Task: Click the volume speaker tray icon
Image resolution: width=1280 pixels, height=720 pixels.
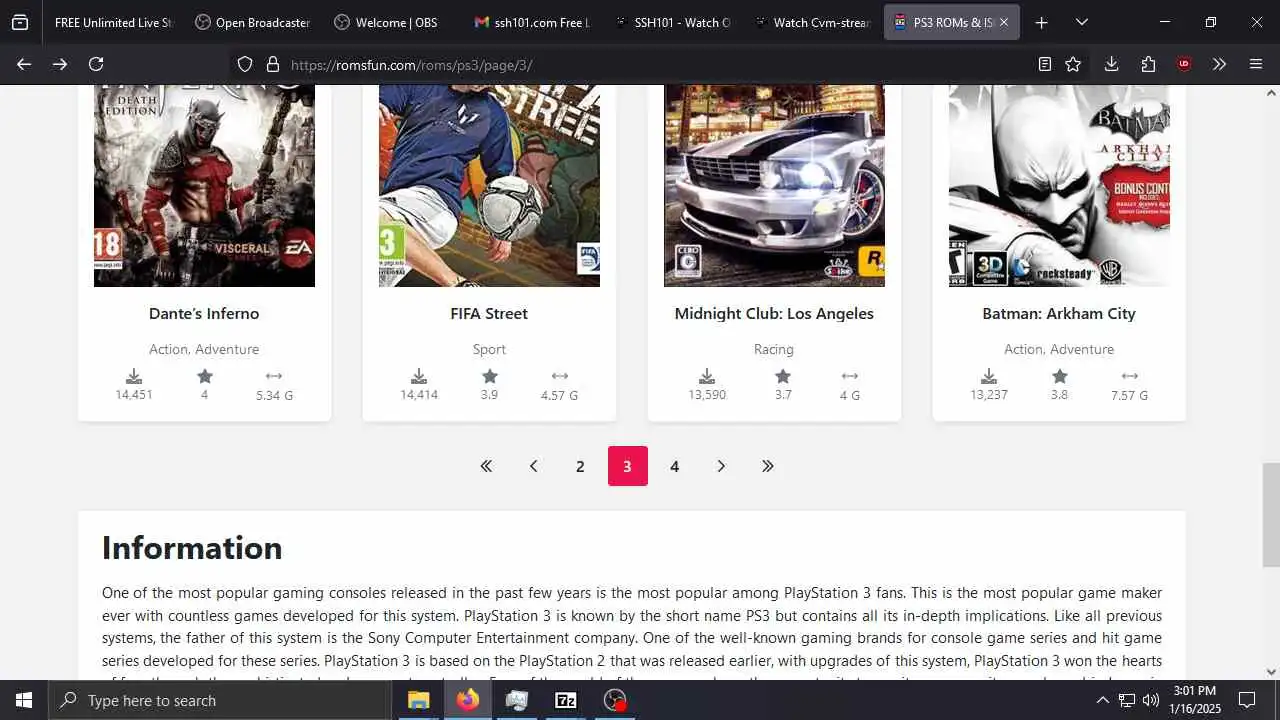Action: point(1151,700)
